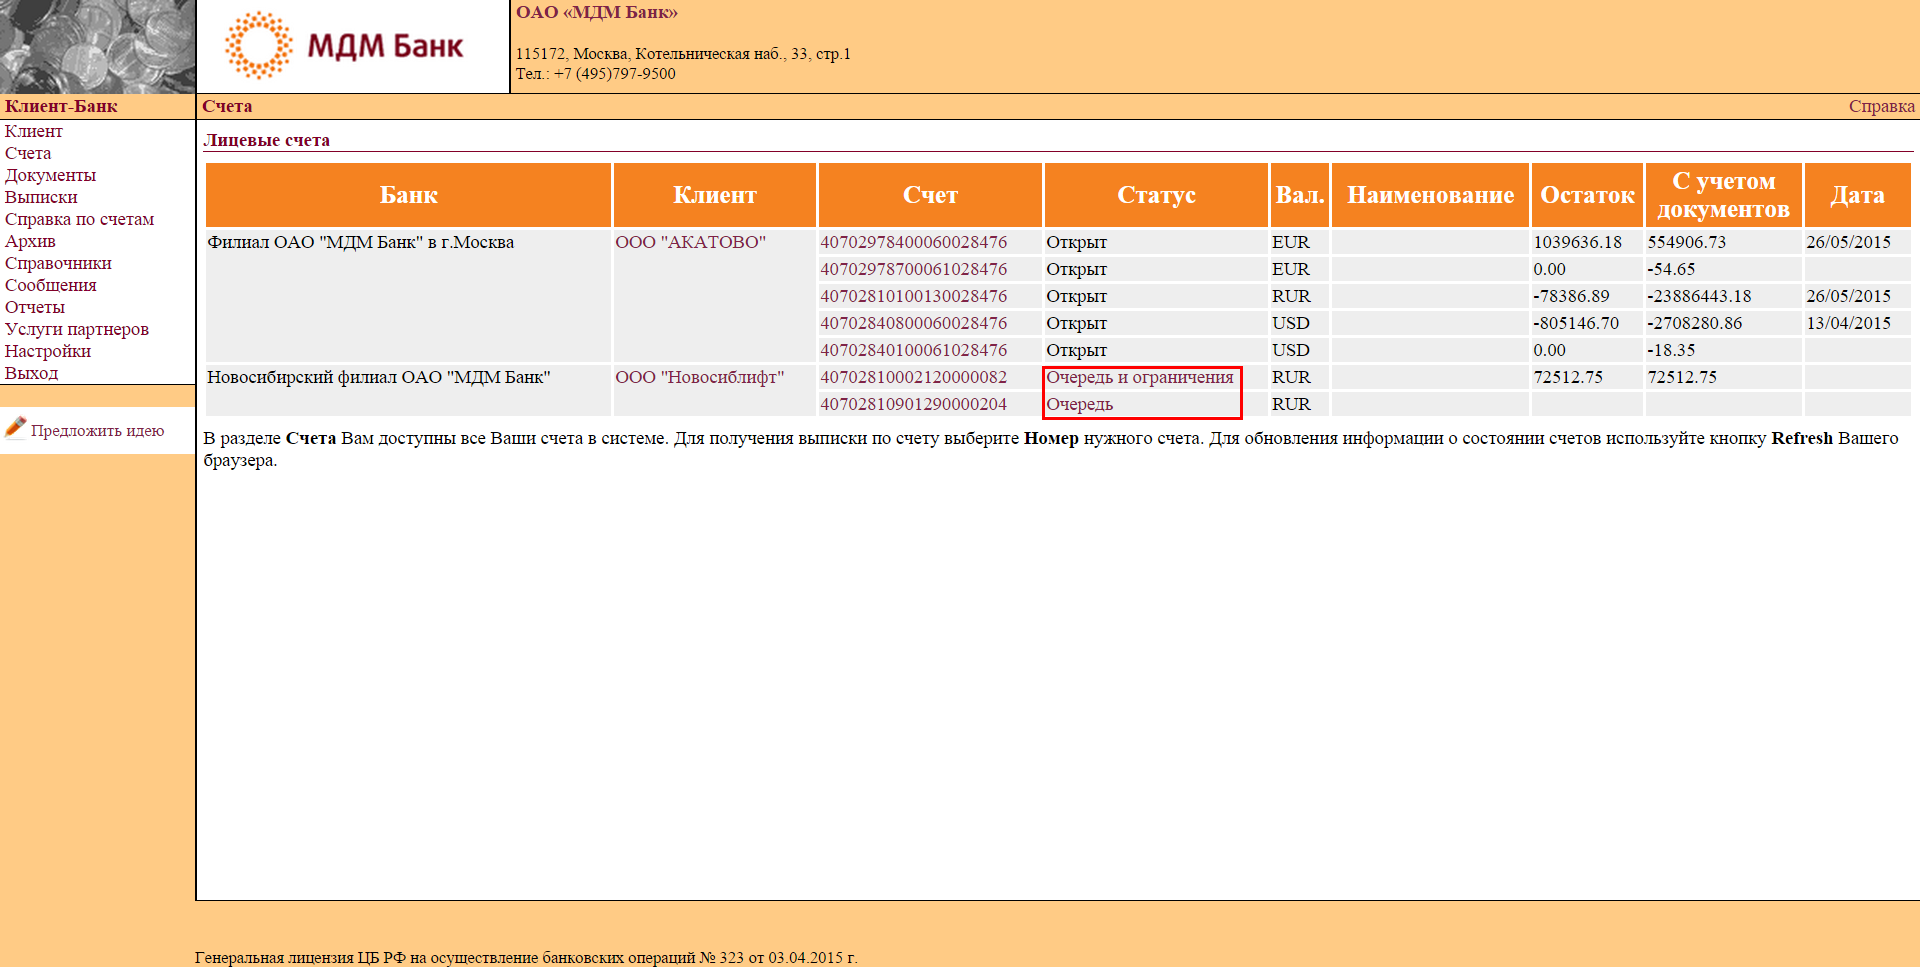Open Справка по счетам
This screenshot has width=1920, height=967.
(79, 219)
